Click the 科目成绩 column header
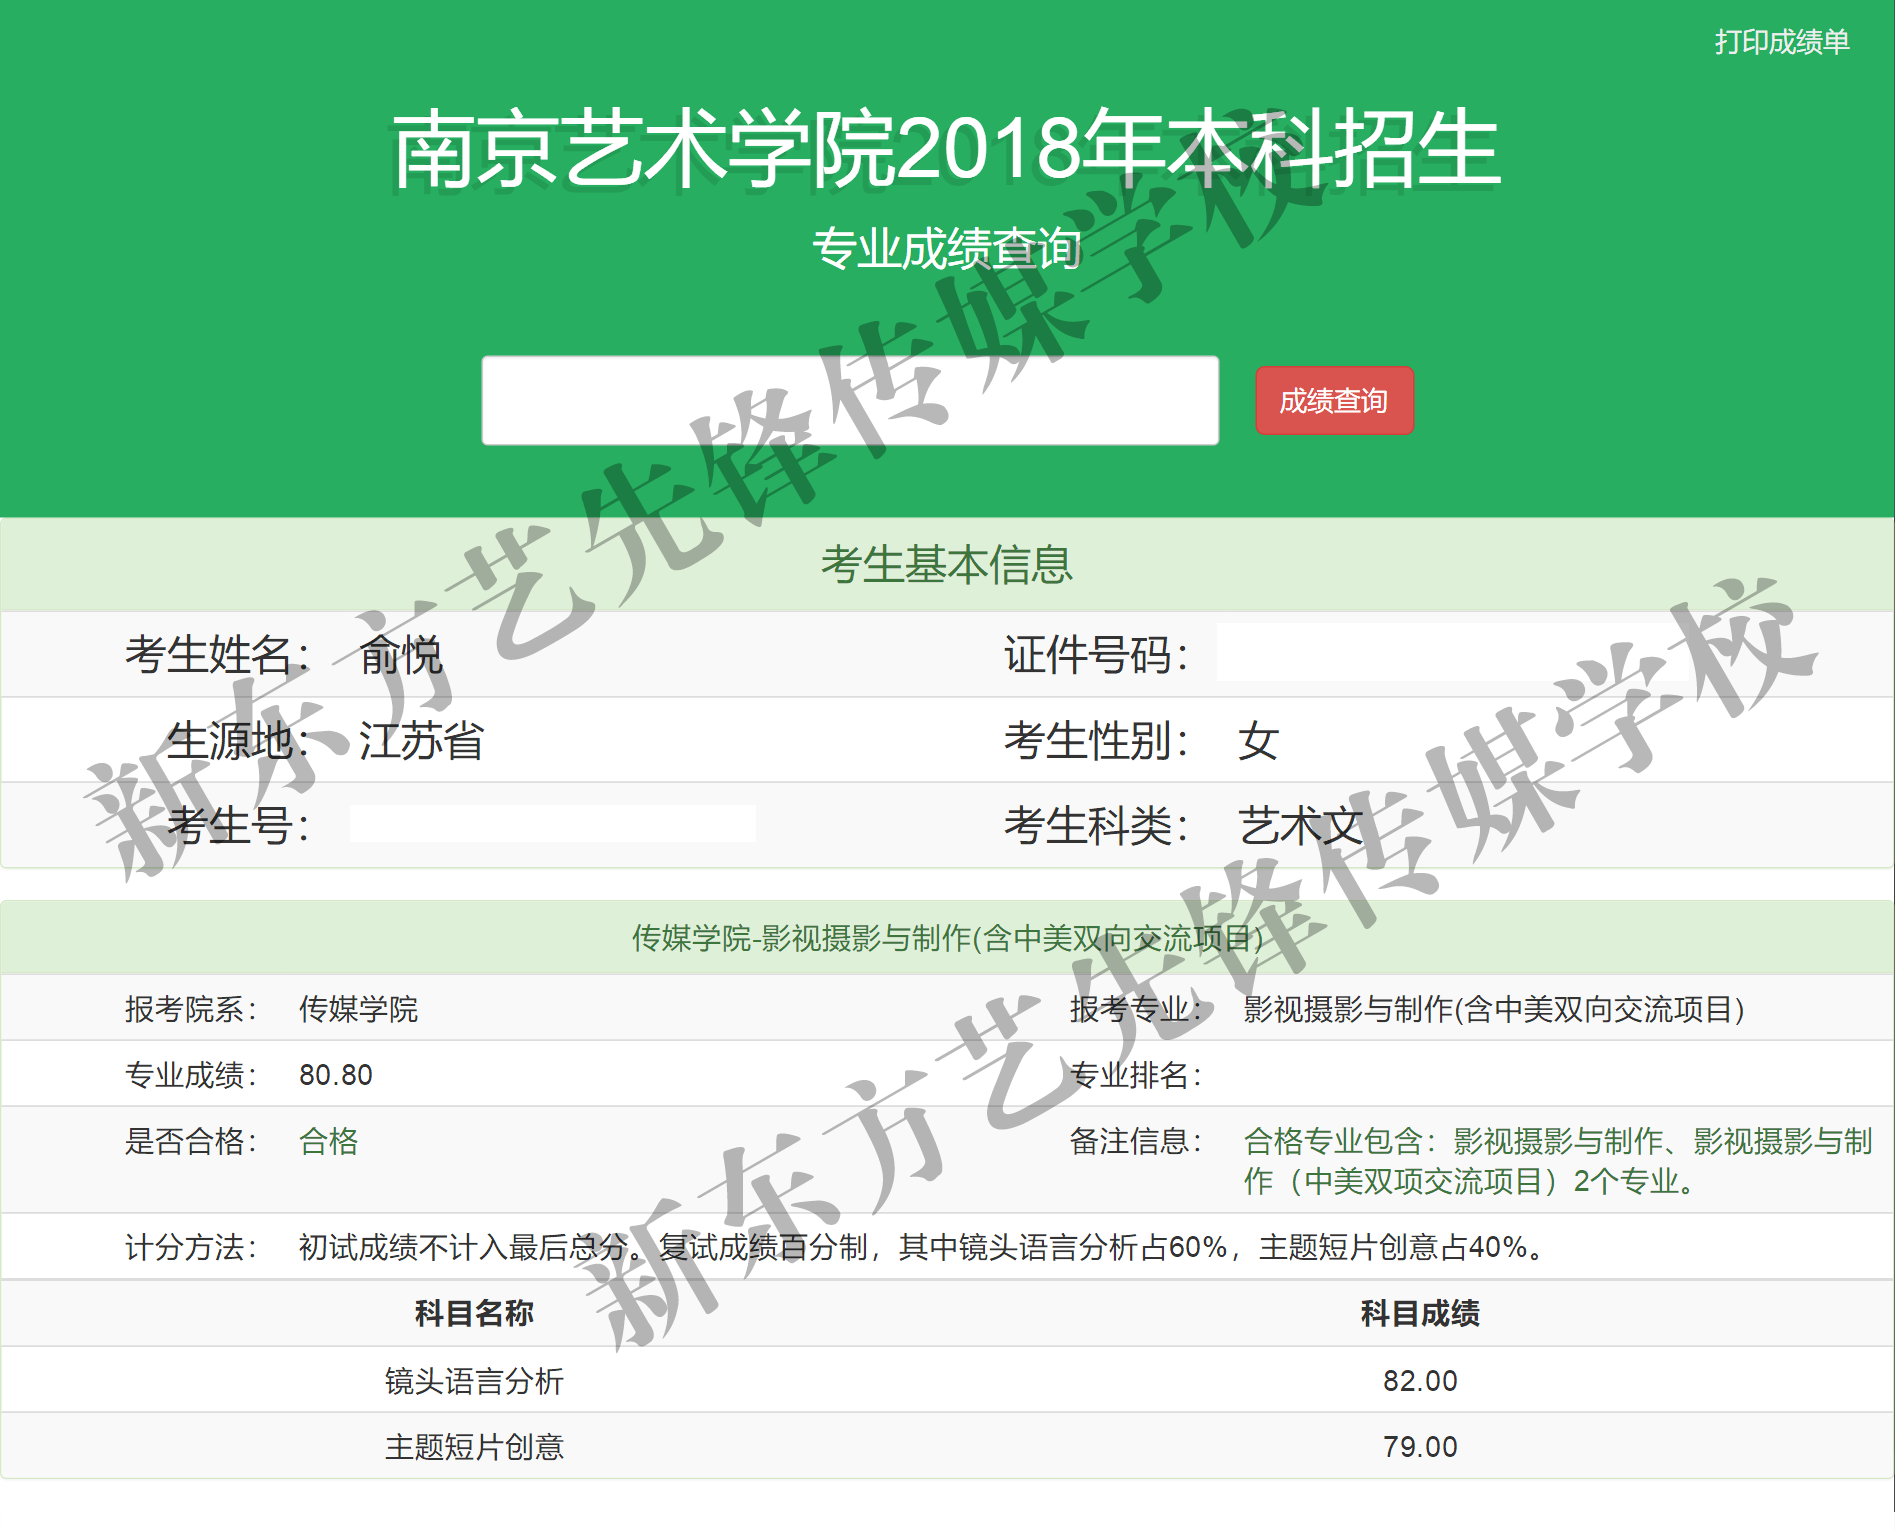 pos(1420,1313)
